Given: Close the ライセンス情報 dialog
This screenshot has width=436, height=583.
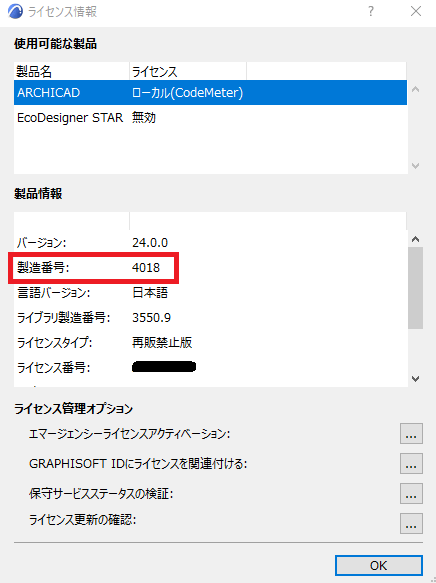Looking at the screenshot, I should click(x=416, y=12).
